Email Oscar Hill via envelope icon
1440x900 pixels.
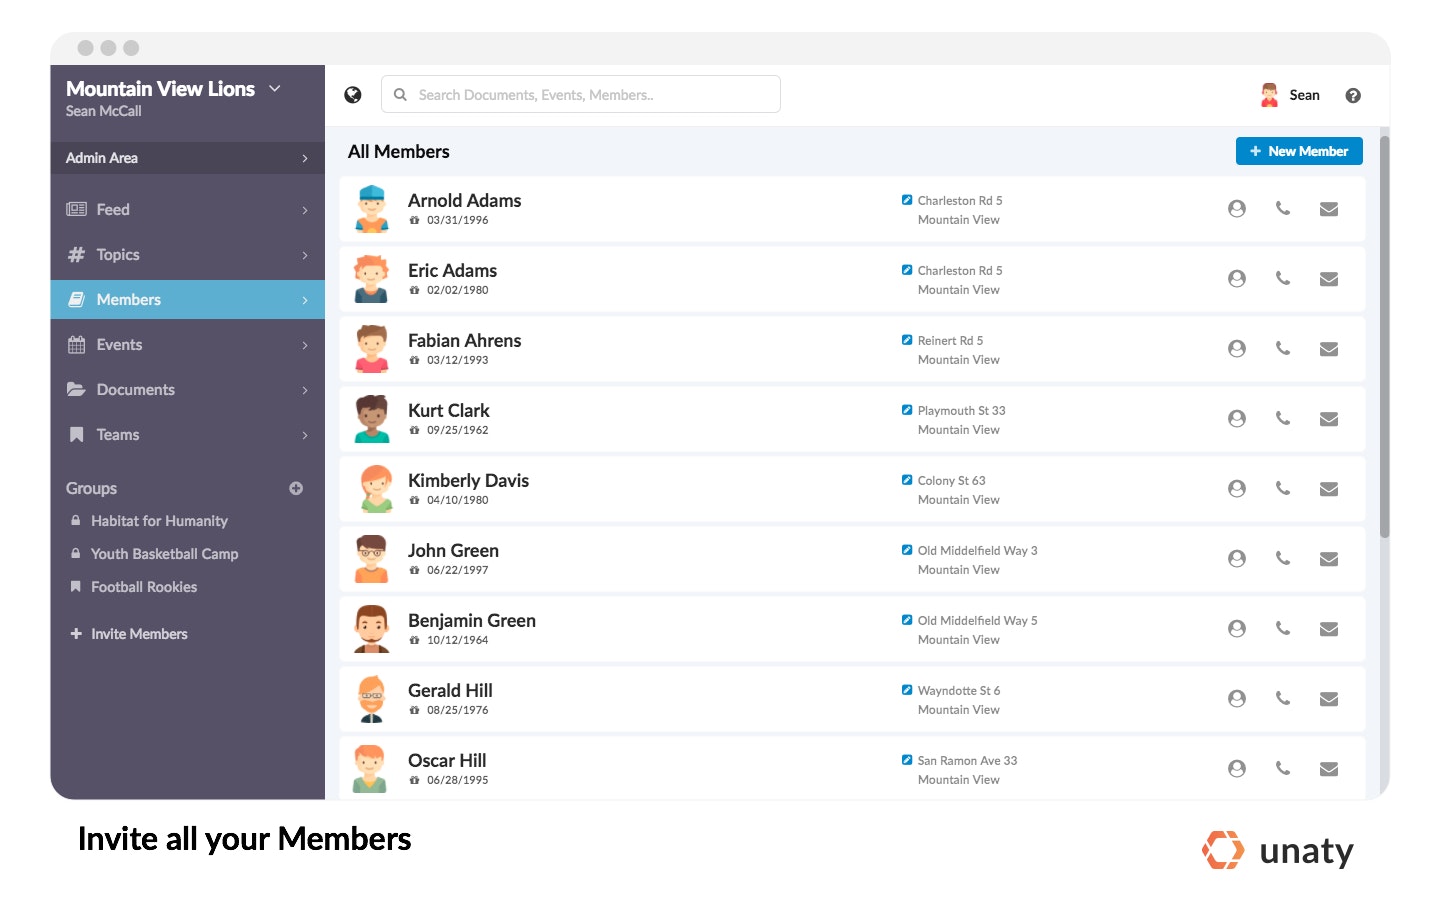1329,769
